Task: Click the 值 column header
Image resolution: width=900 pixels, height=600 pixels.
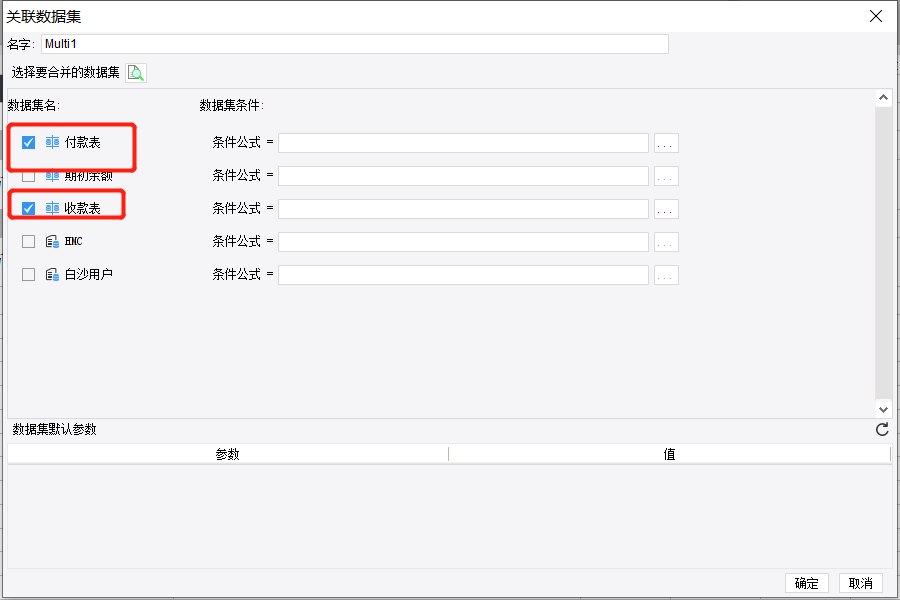Action: coord(669,454)
